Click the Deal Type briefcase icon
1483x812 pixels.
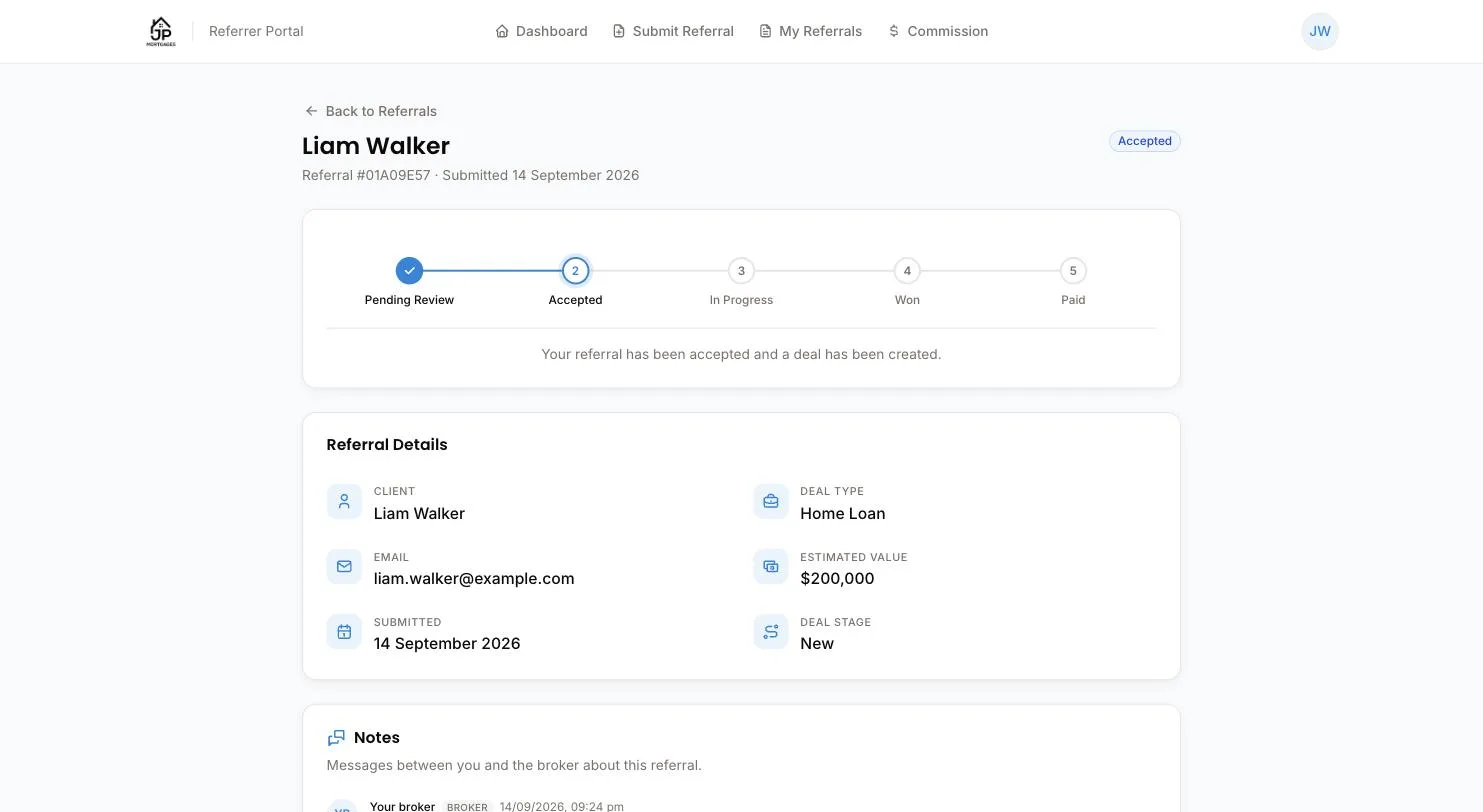click(x=771, y=502)
